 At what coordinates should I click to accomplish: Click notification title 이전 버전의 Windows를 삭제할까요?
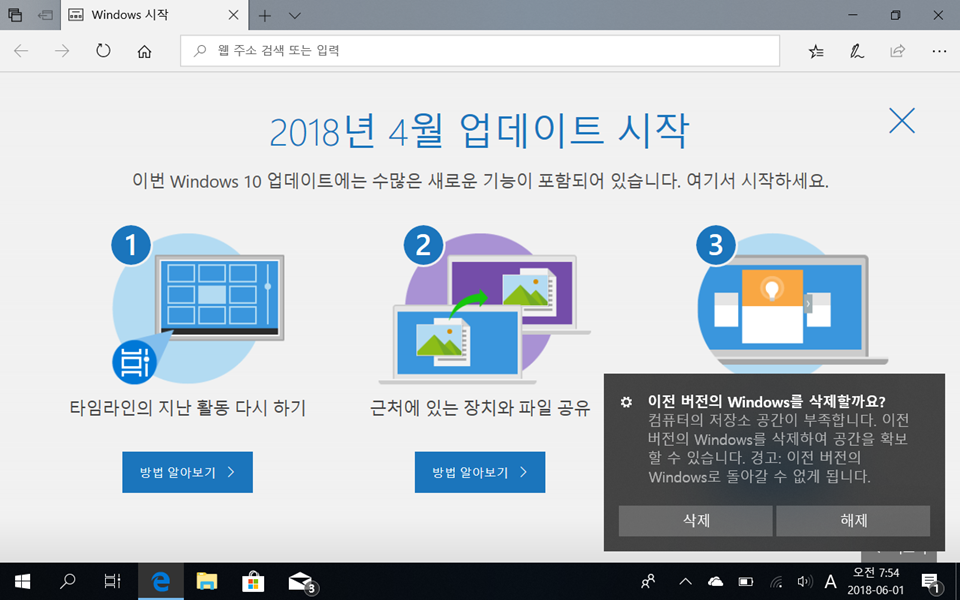coord(767,402)
